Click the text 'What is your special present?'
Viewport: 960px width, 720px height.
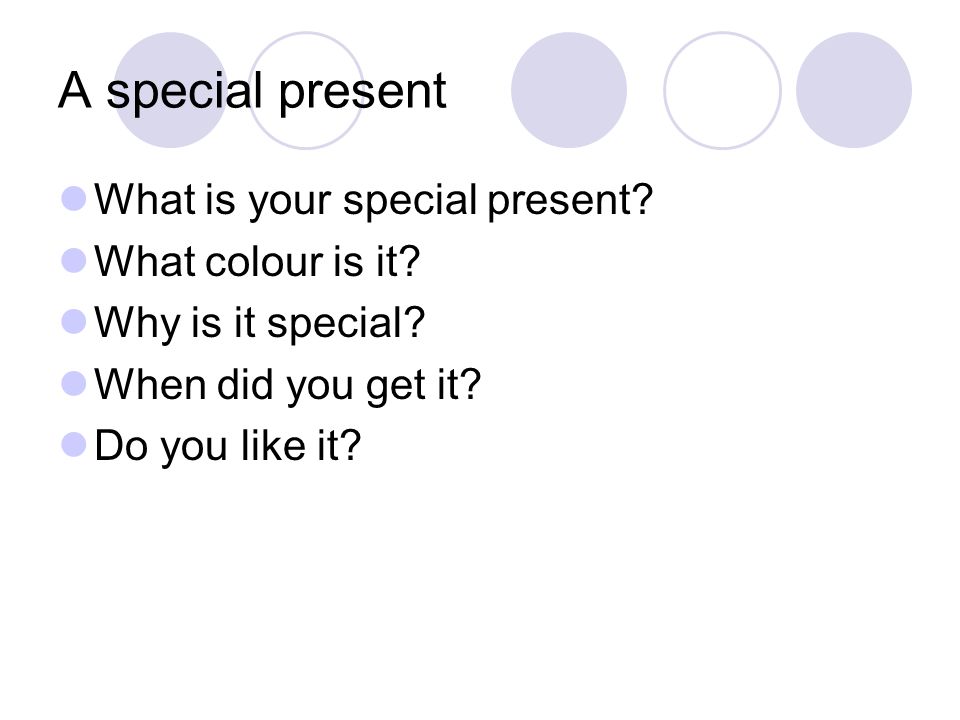coord(373,201)
